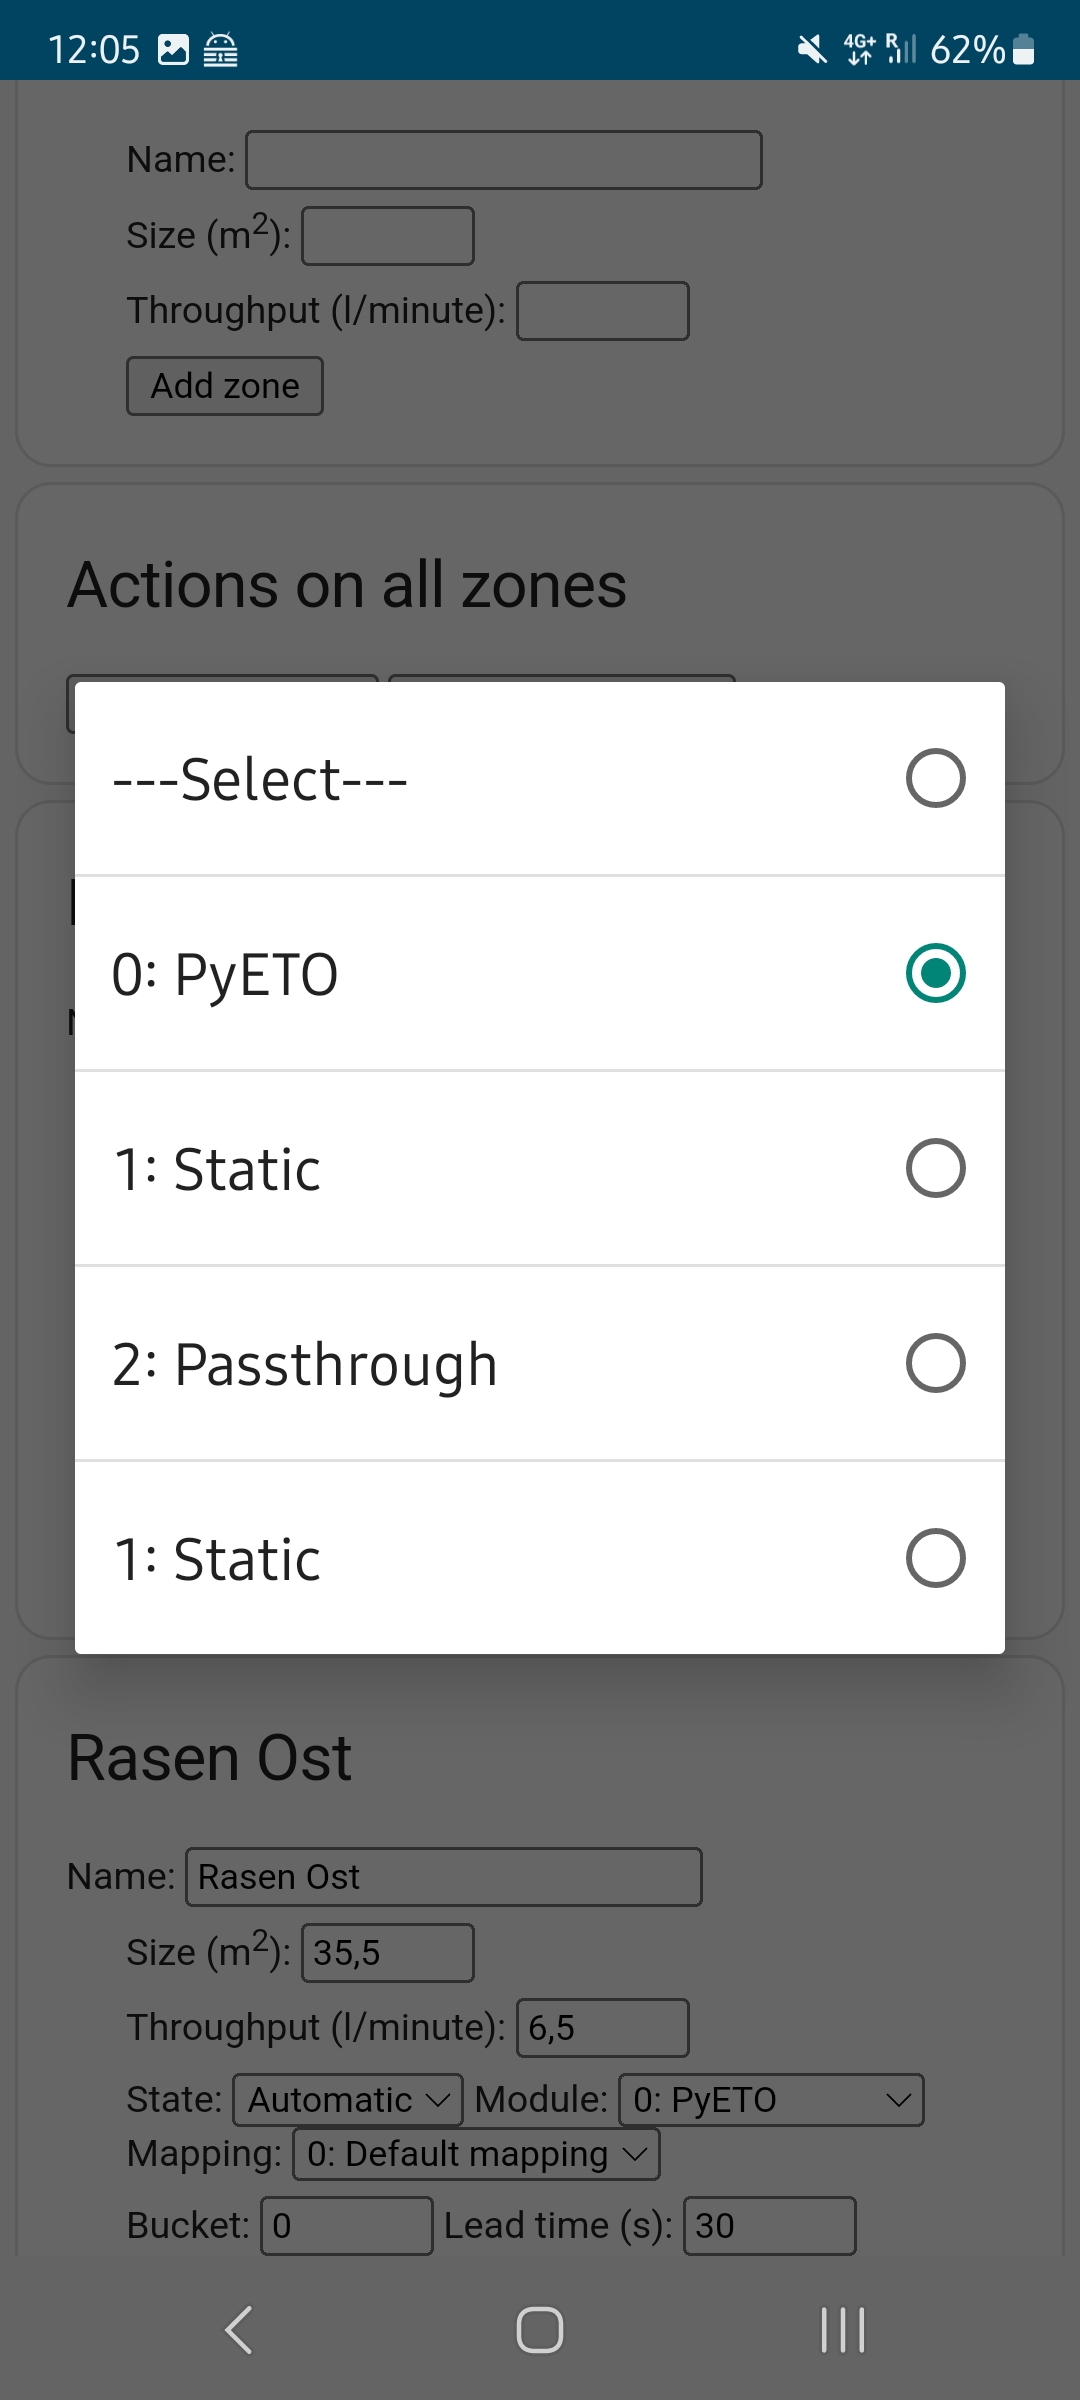Open the Module dropdown showing 0: PyETO
This screenshot has width=1080, height=2400.
[772, 2099]
